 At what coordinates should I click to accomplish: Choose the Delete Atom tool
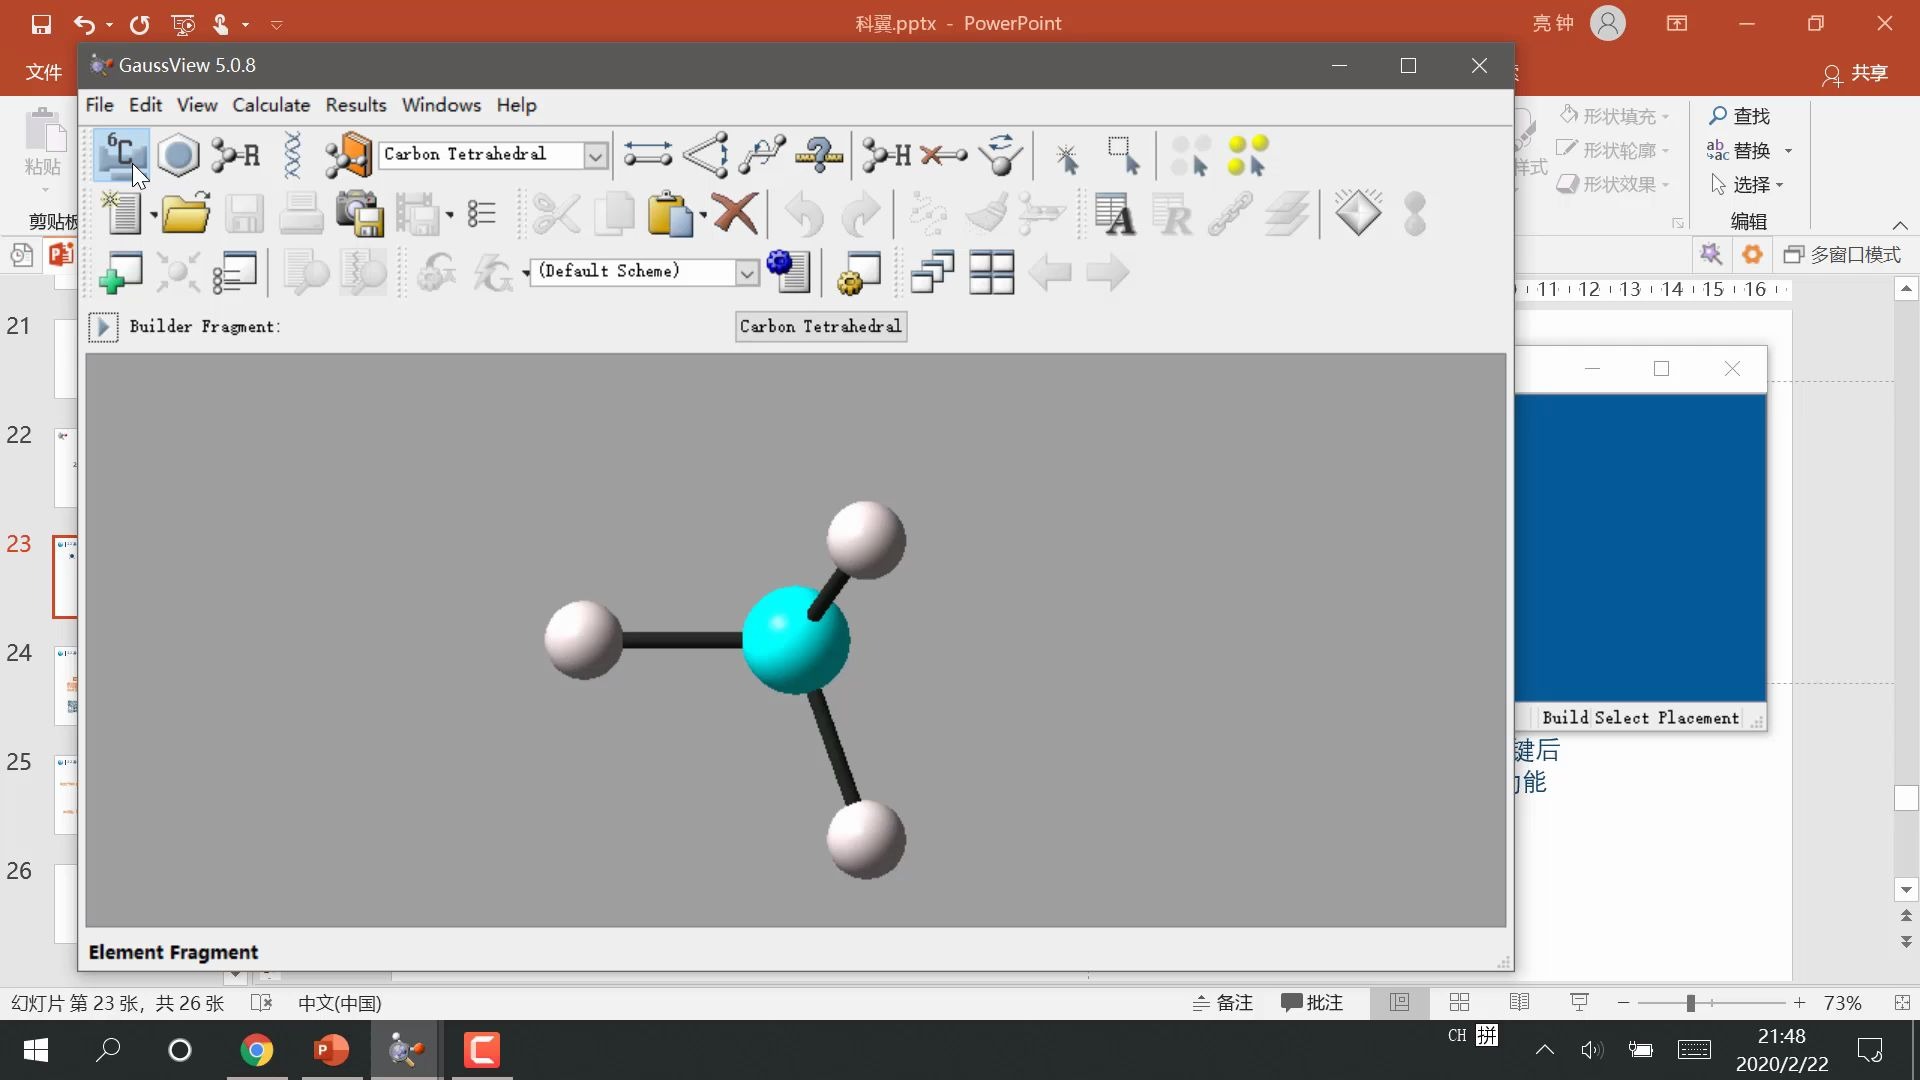[x=943, y=155]
